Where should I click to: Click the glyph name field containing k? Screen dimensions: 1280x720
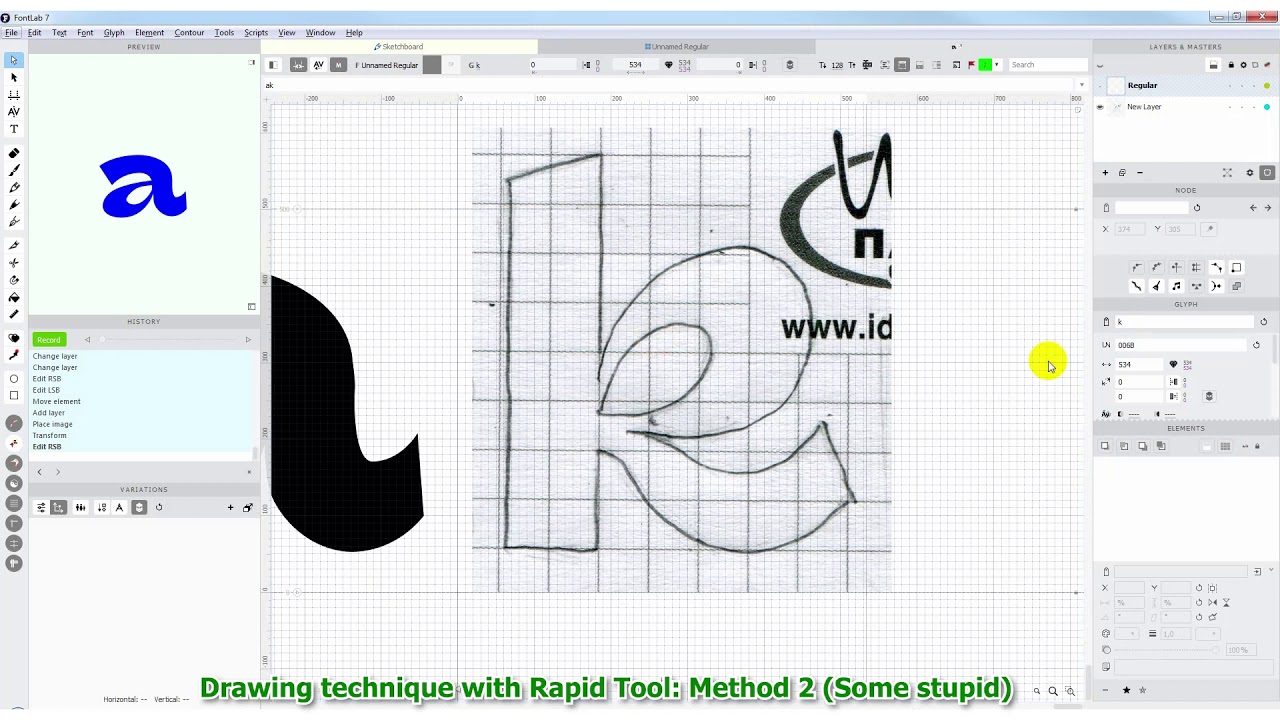point(1184,322)
